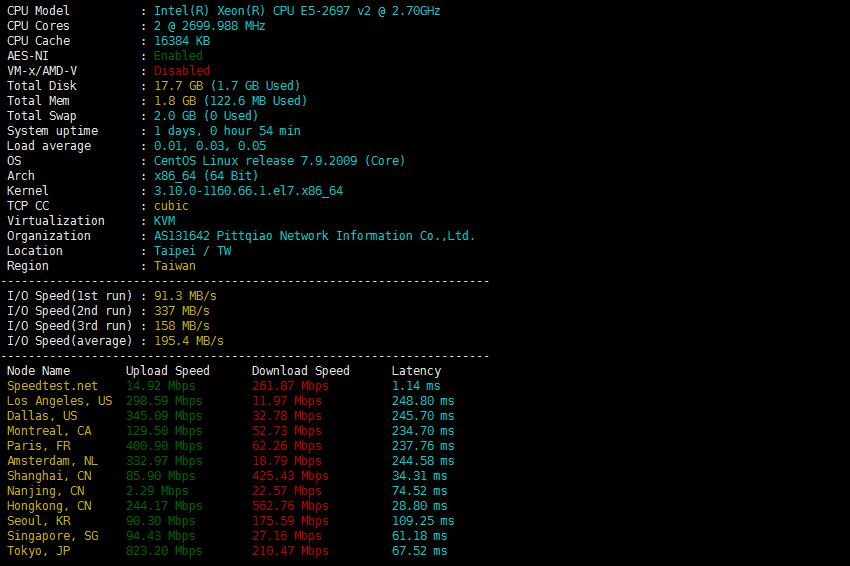This screenshot has height=566, width=850.
Task: Select the Speedtest.net node name
Action: point(53,386)
